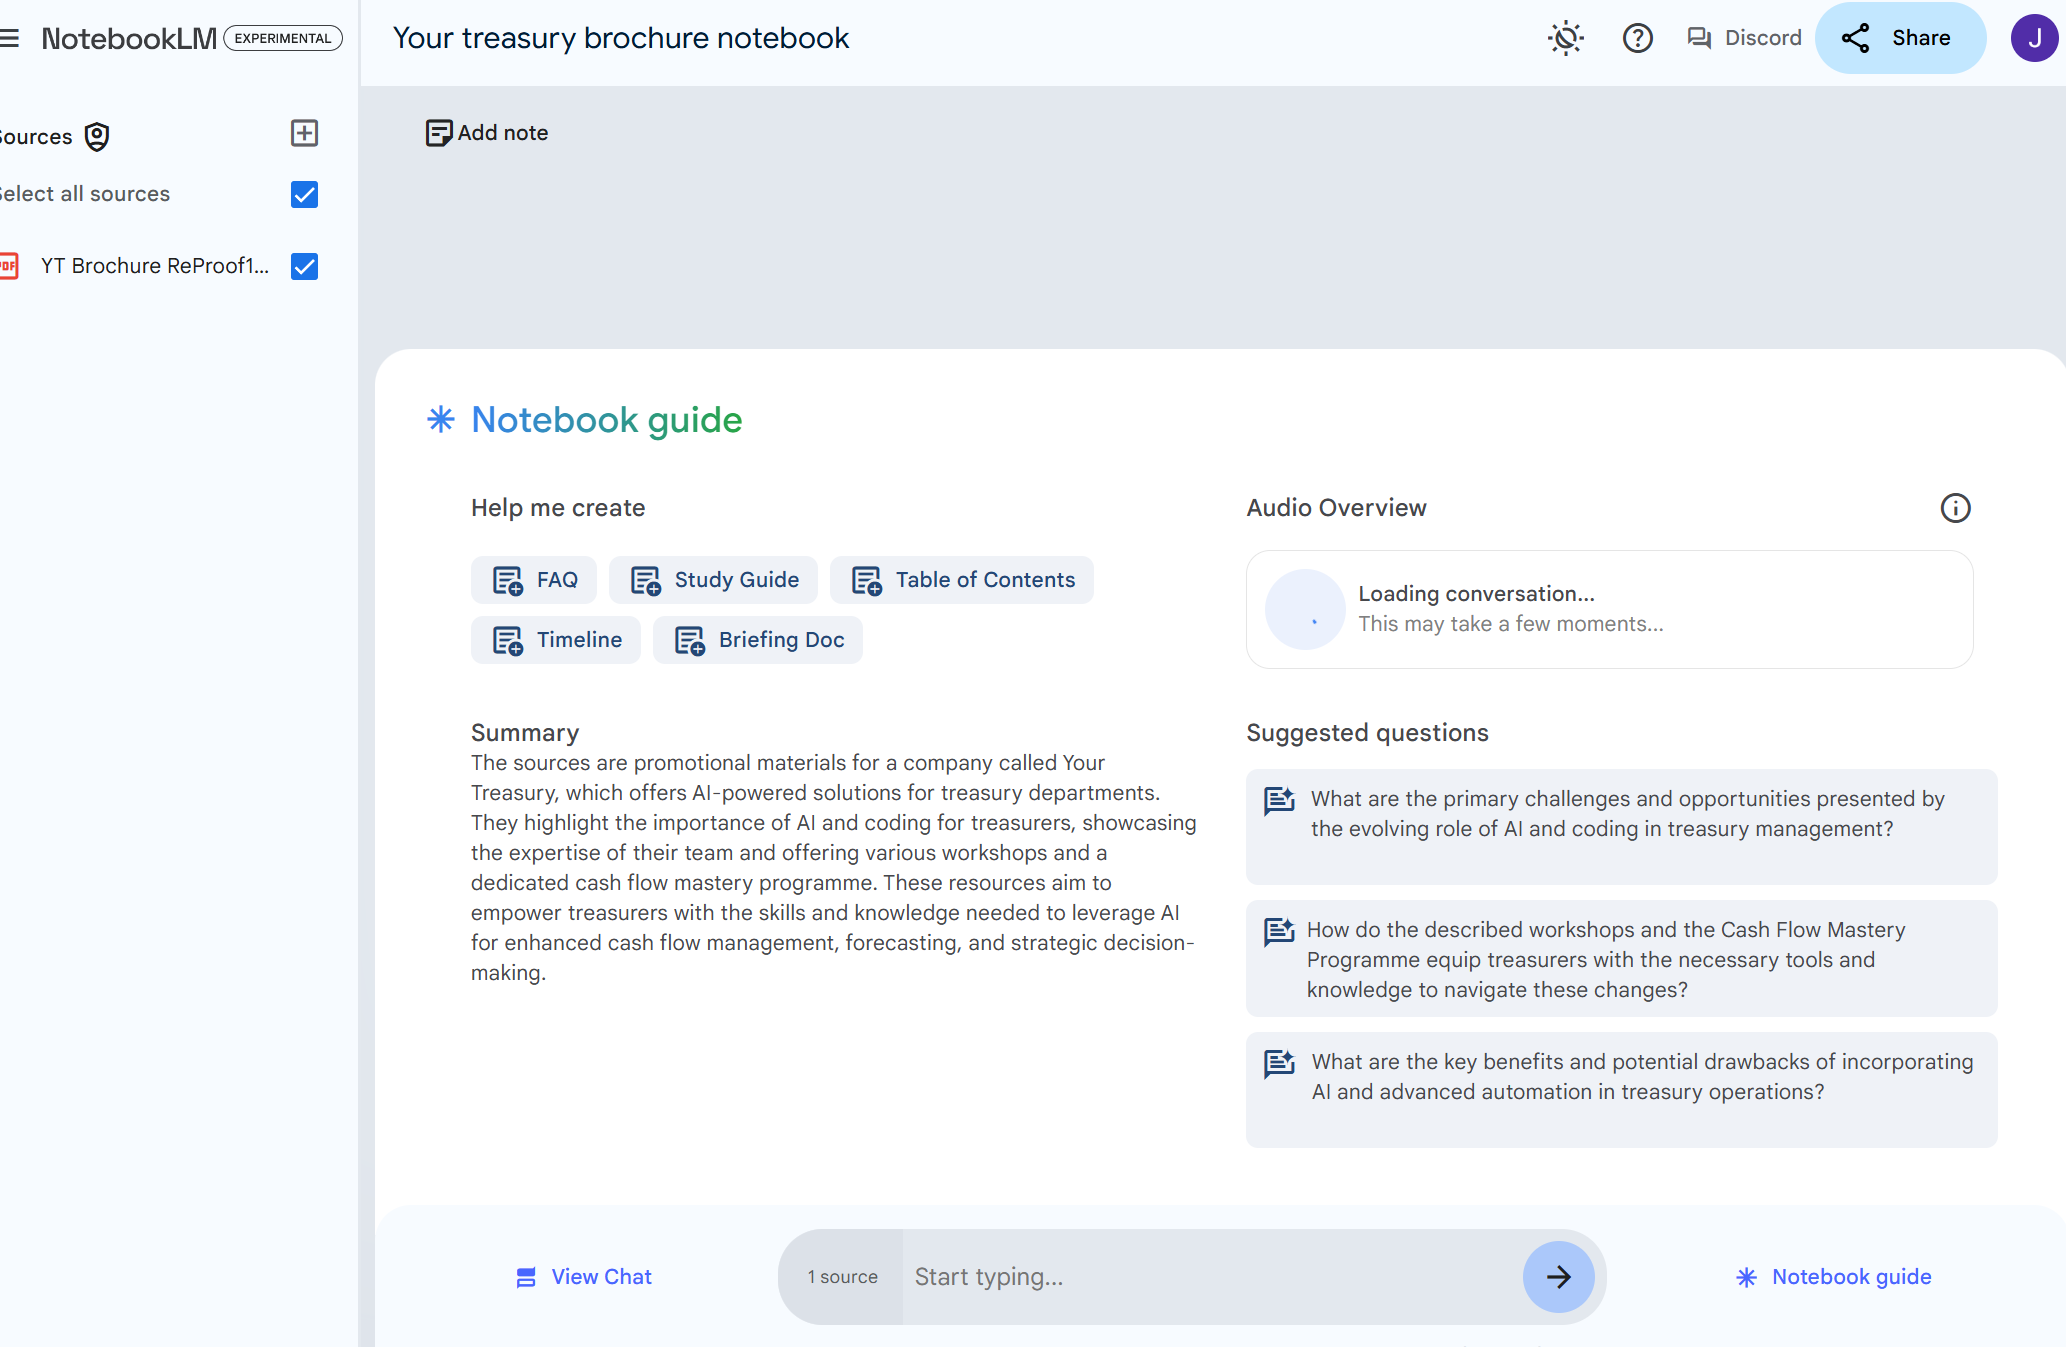The width and height of the screenshot is (2066, 1347).
Task: Click the Audio Overview info icon
Action: click(1956, 508)
